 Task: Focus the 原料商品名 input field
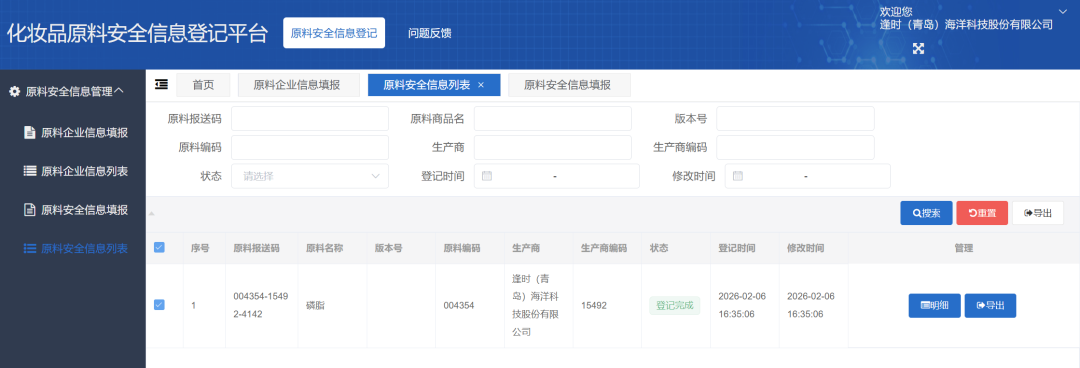552,119
